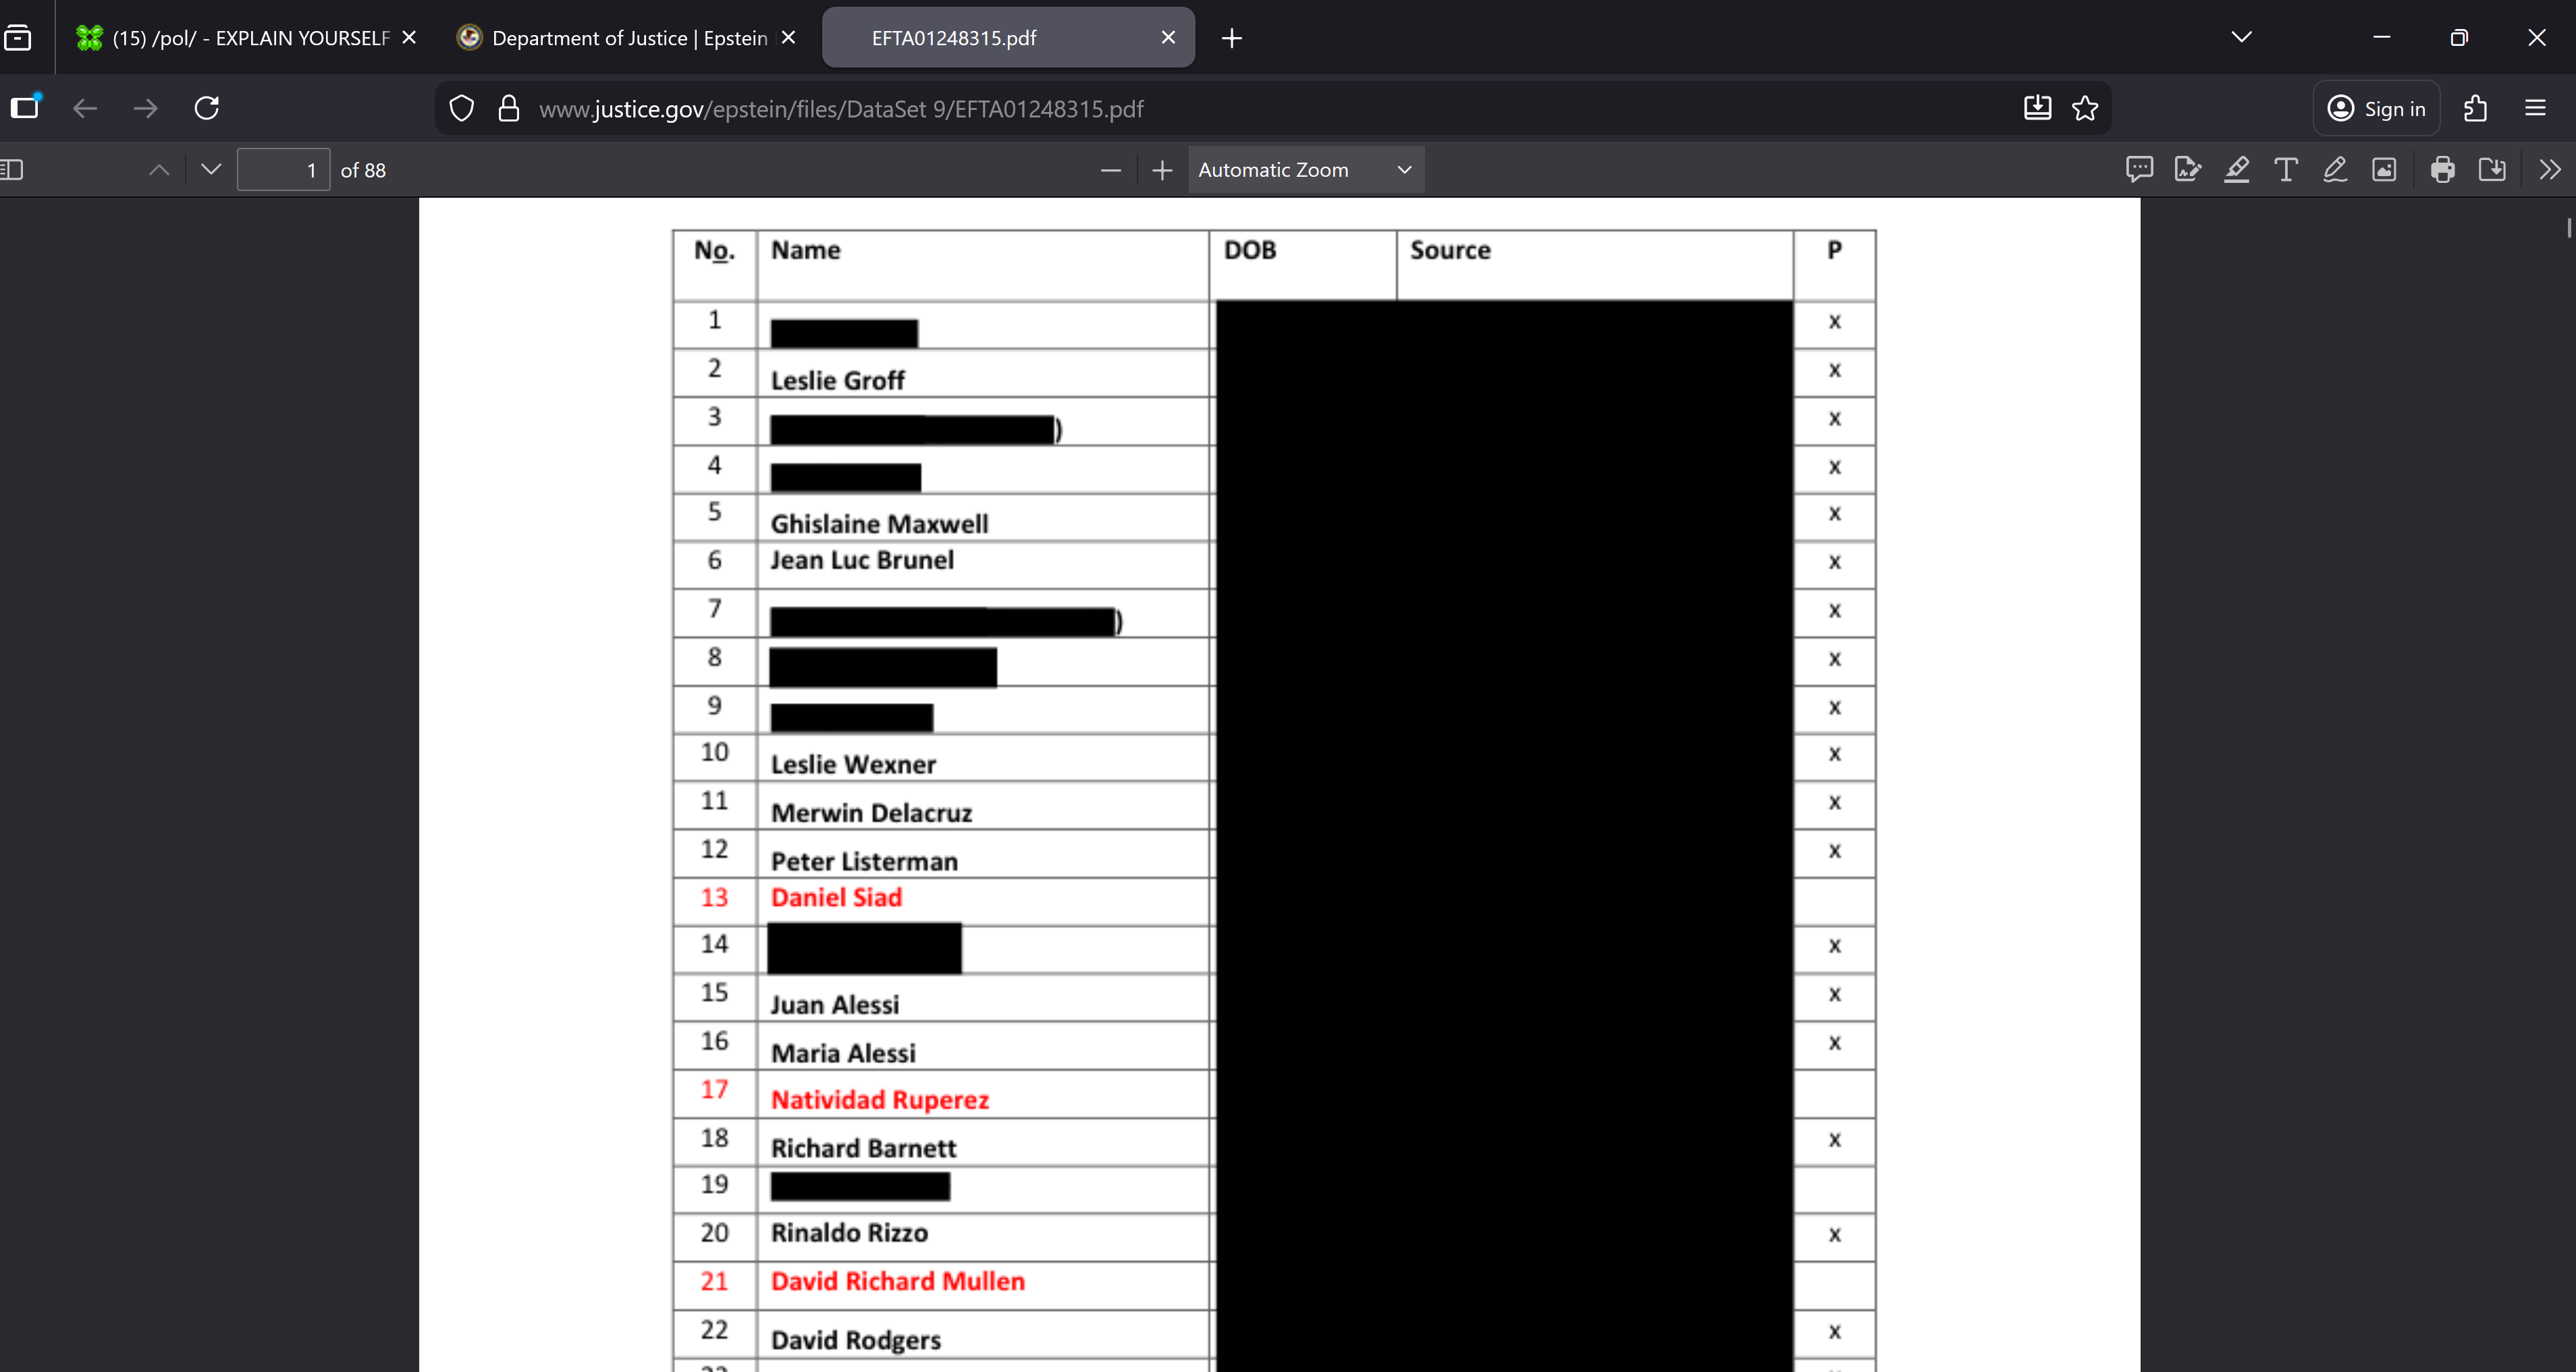Open the list all tabs dropdown

2241,37
